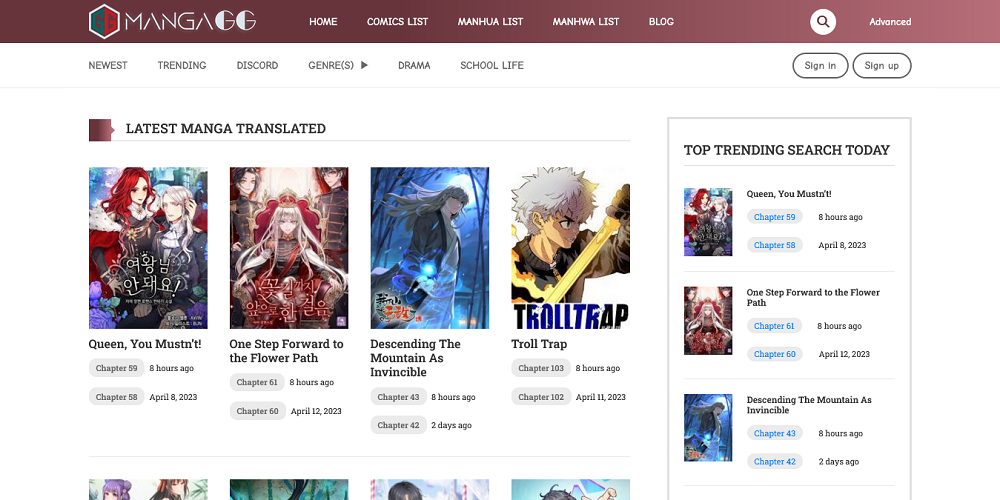Click the LATEST MANGA TRANSLATED heading

pos(226,128)
